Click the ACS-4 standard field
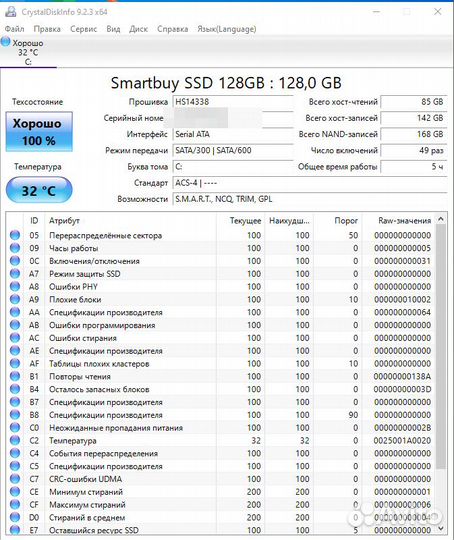The image size is (454, 540). 310,183
